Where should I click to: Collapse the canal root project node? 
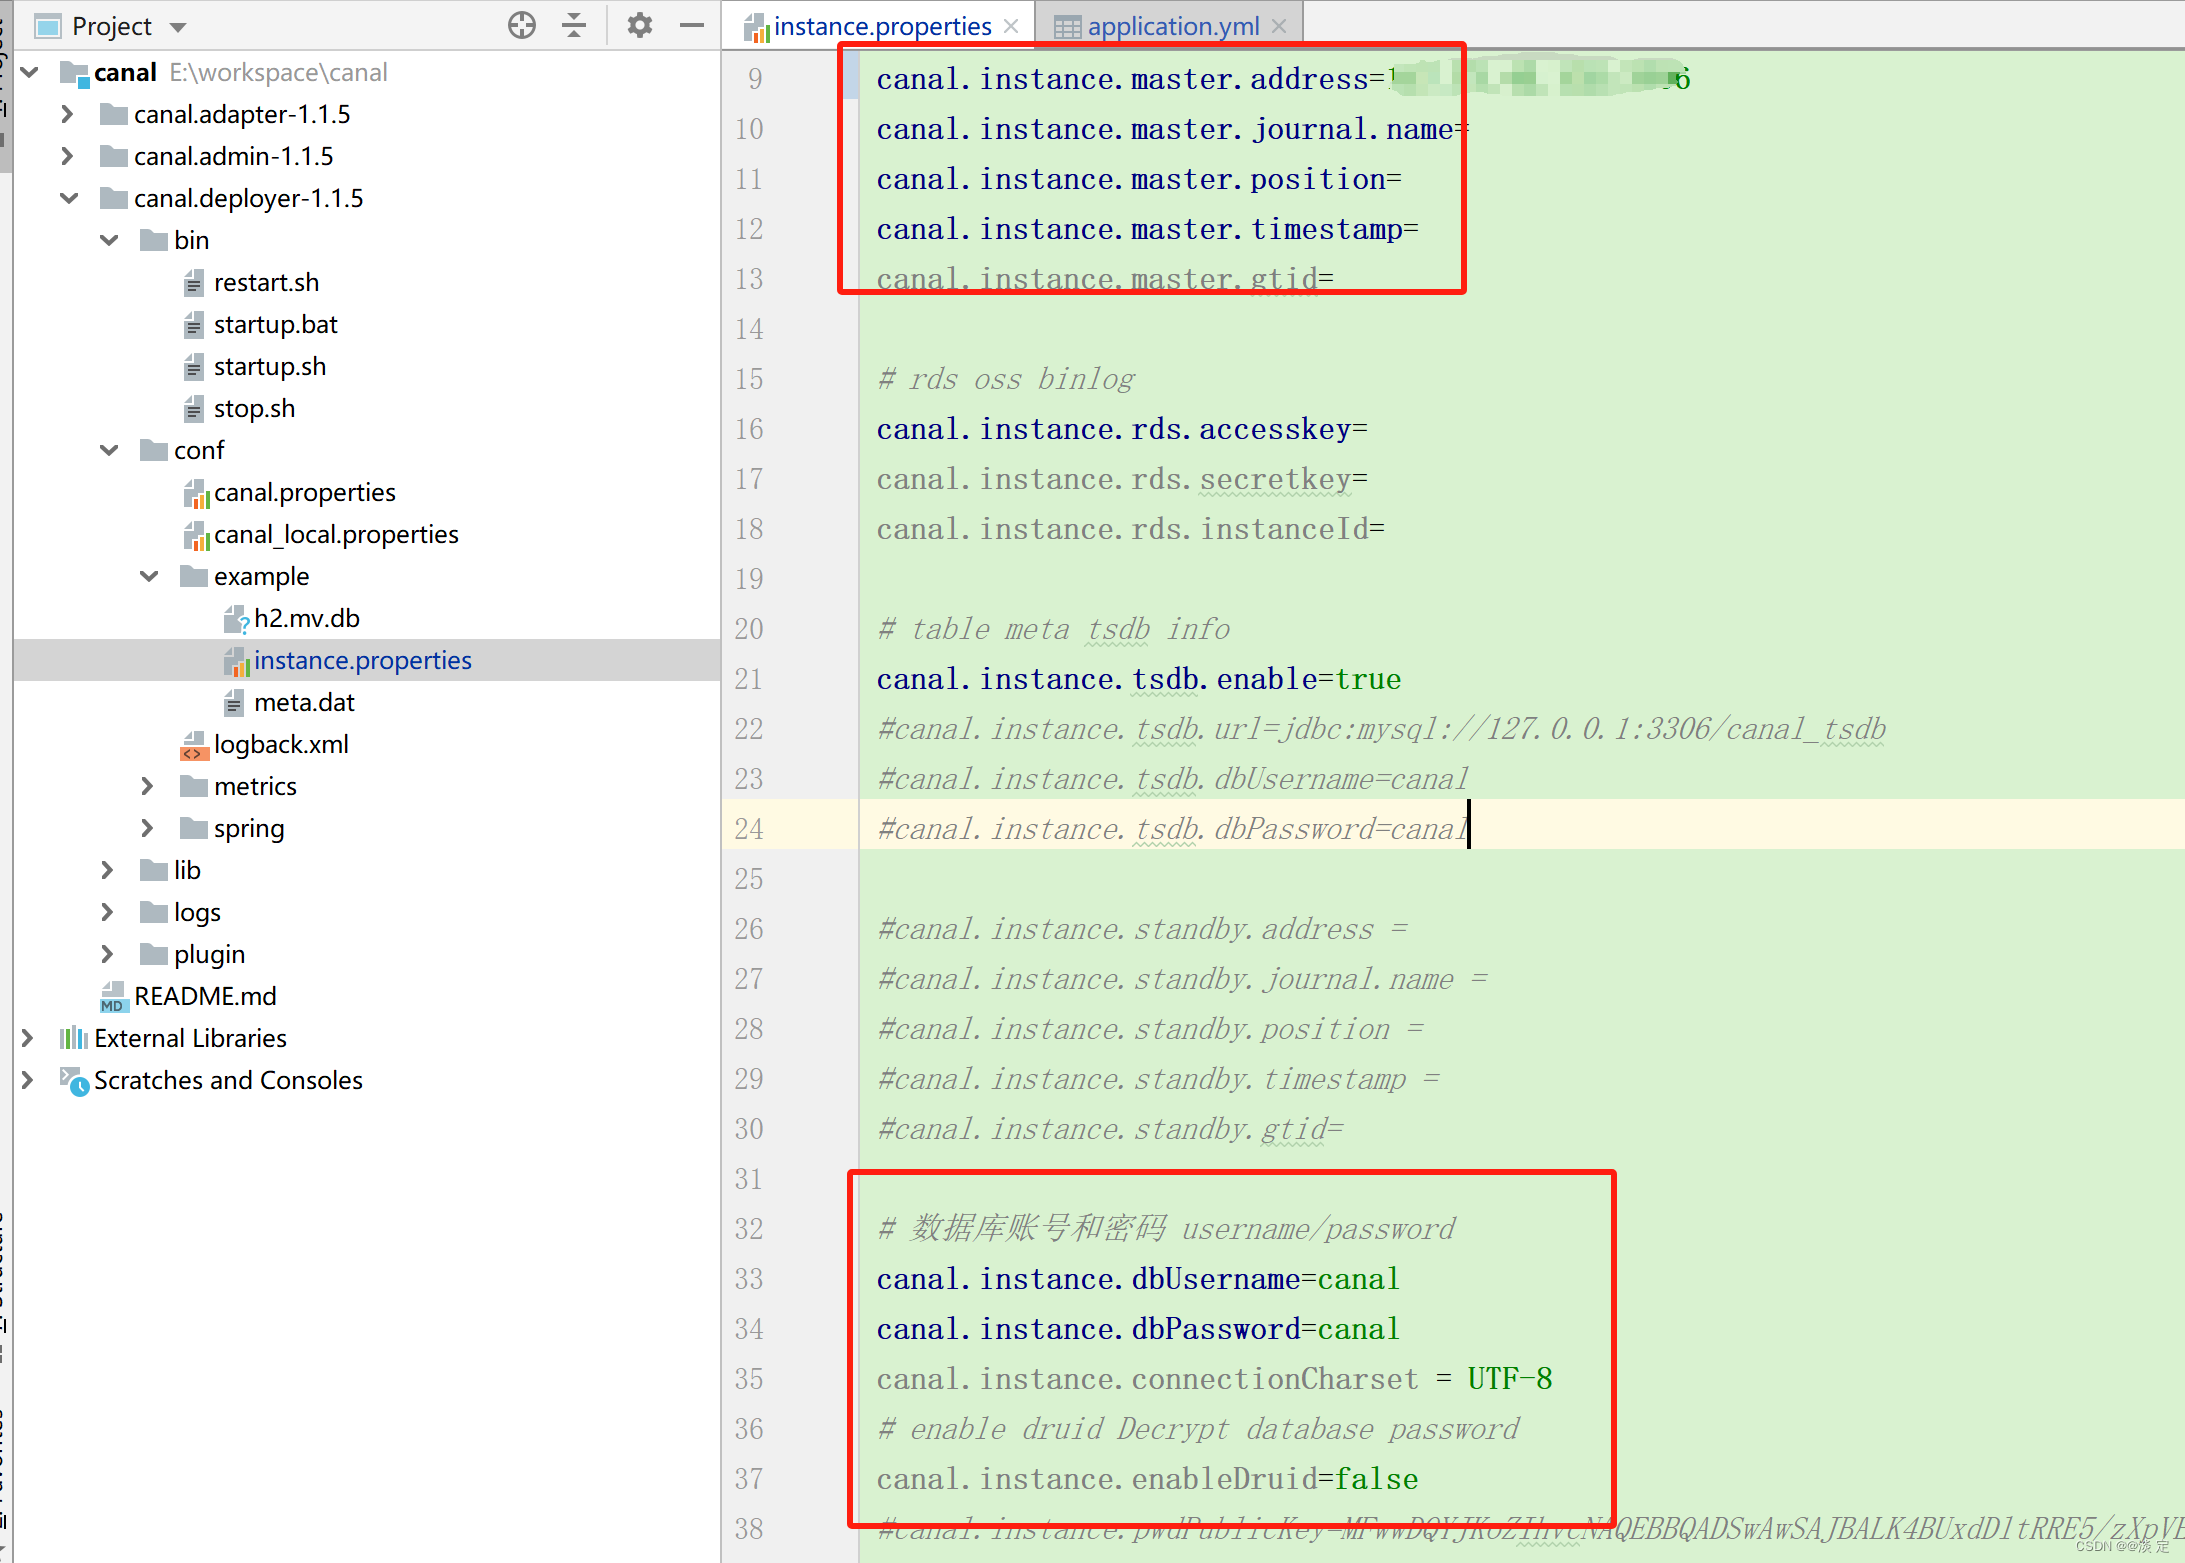(30, 72)
